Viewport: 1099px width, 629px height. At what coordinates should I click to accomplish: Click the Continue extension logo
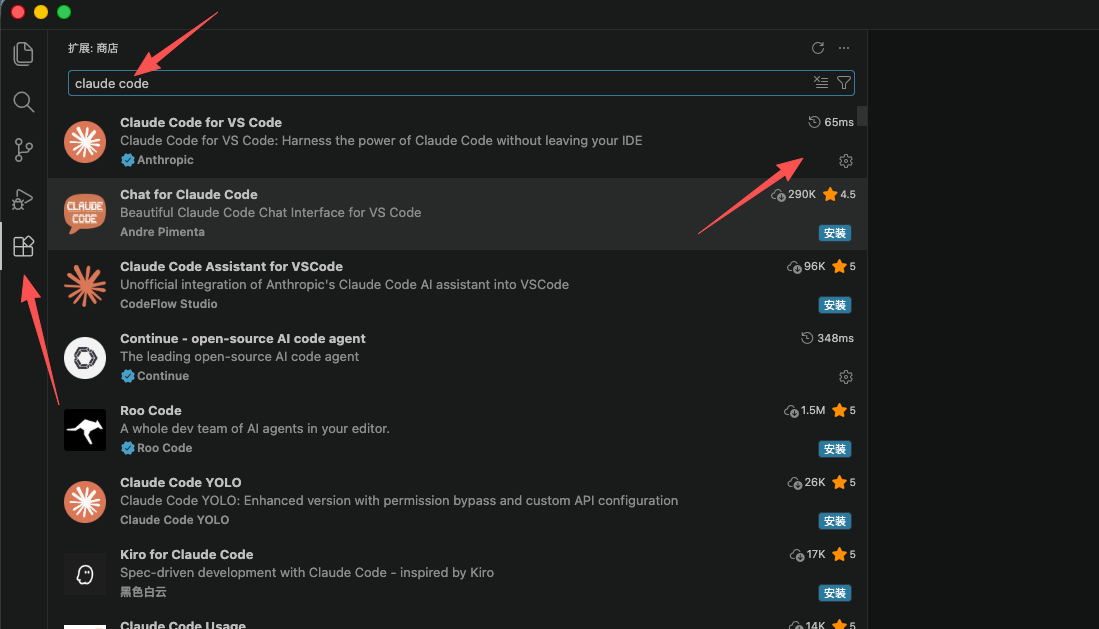click(85, 358)
